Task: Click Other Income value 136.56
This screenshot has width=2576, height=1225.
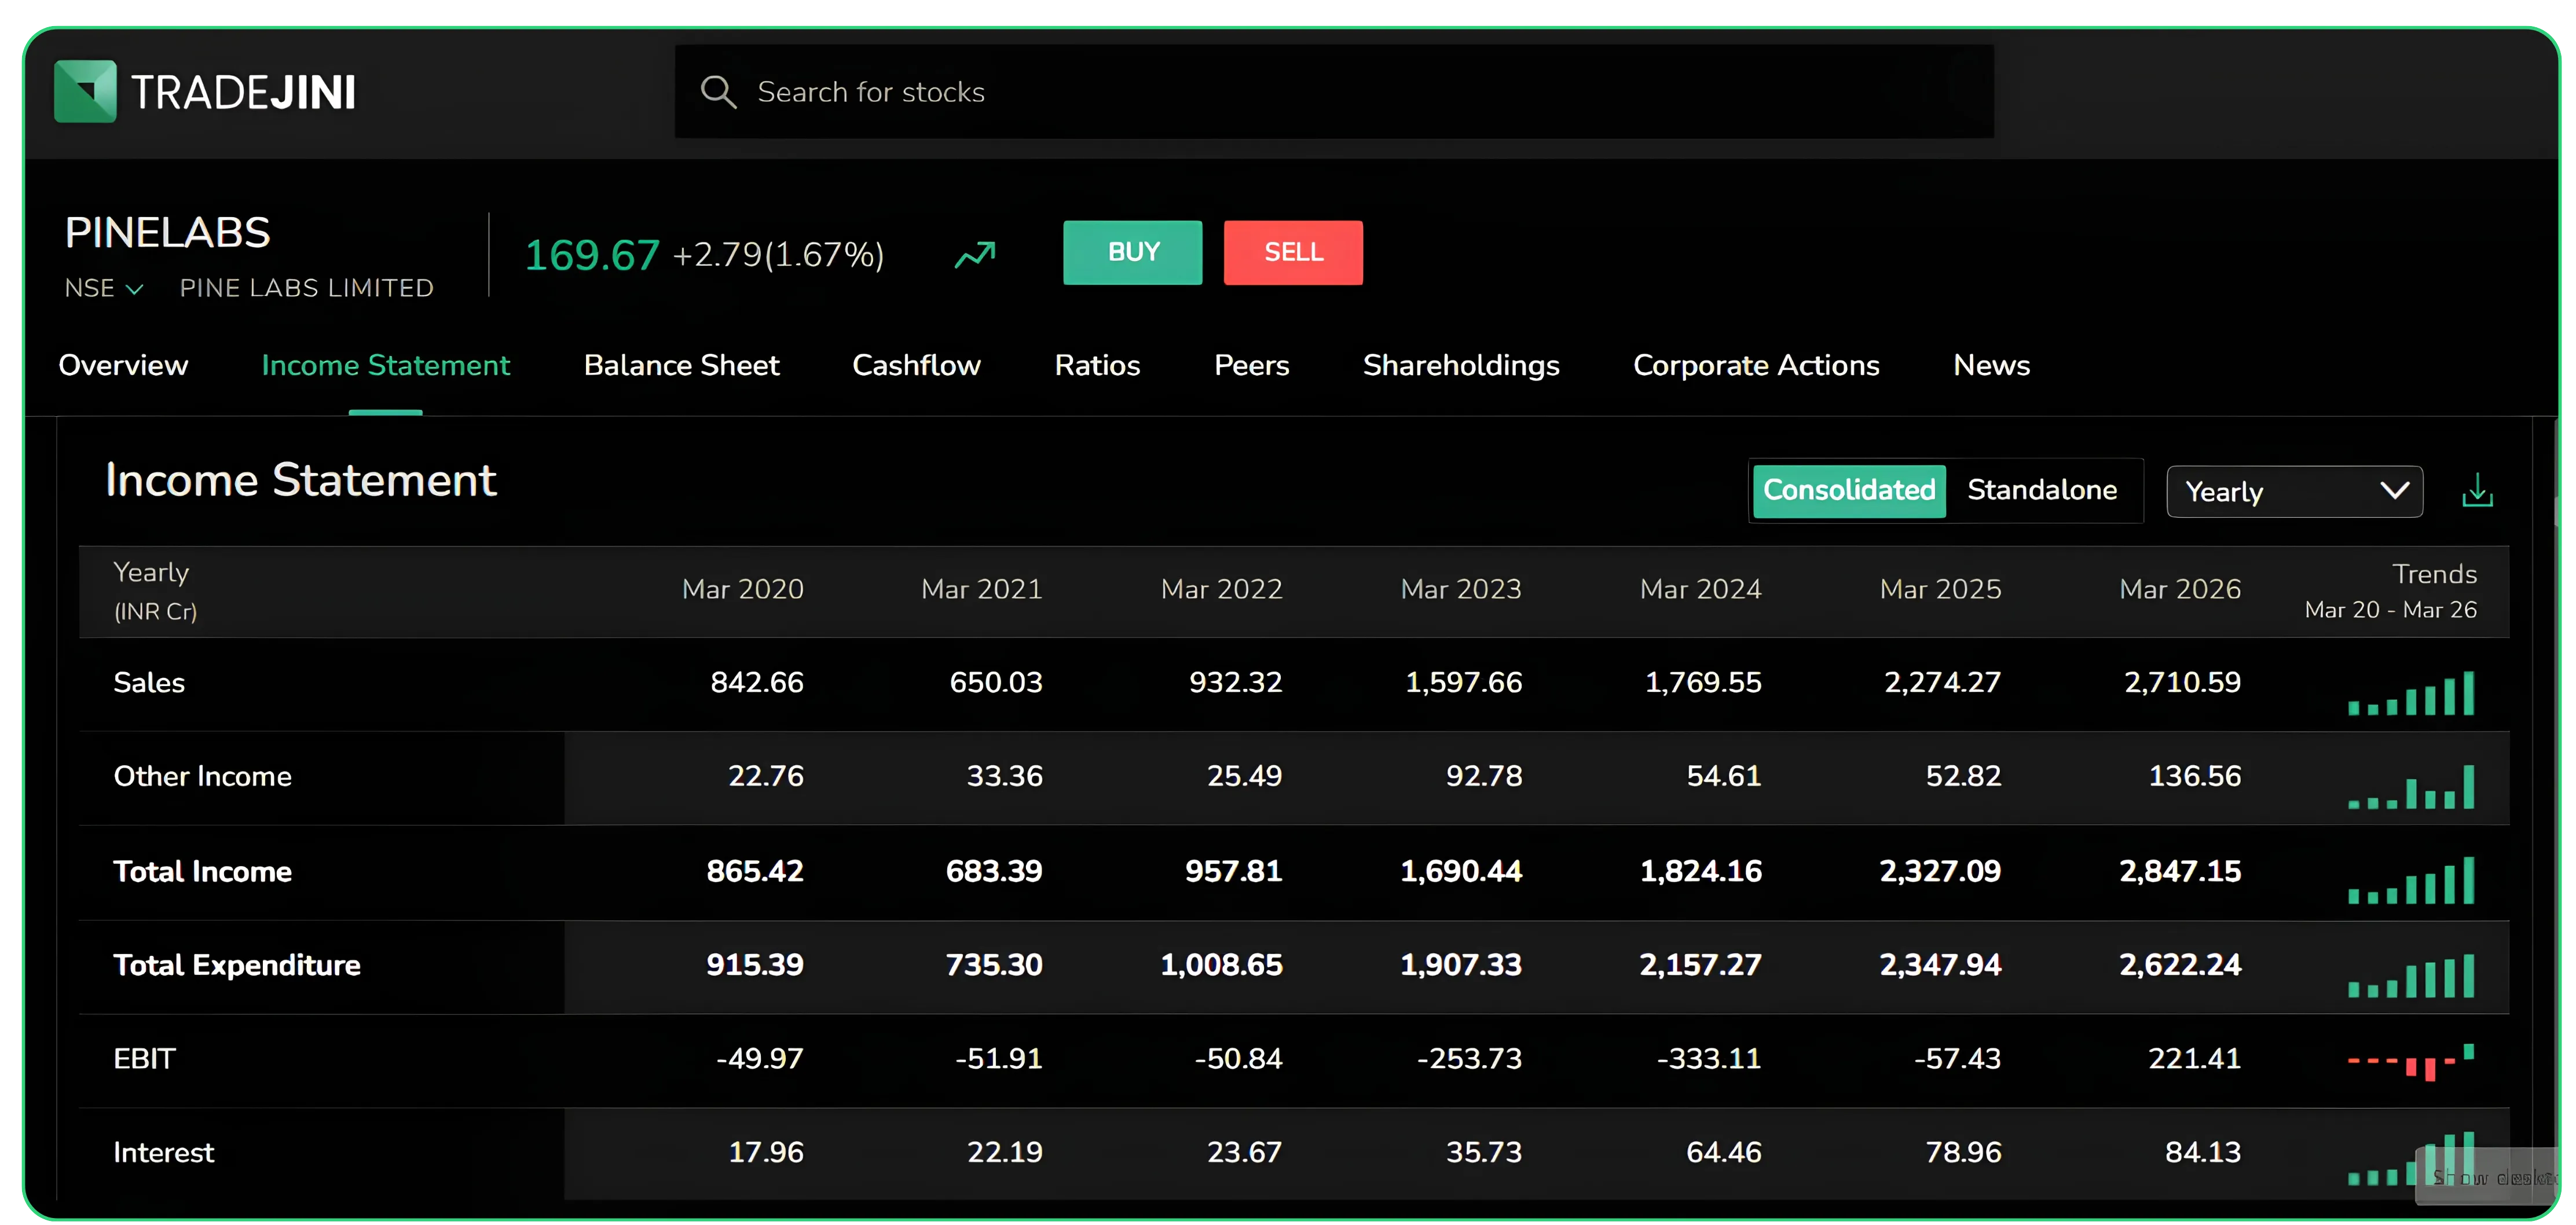Action: coord(2194,776)
